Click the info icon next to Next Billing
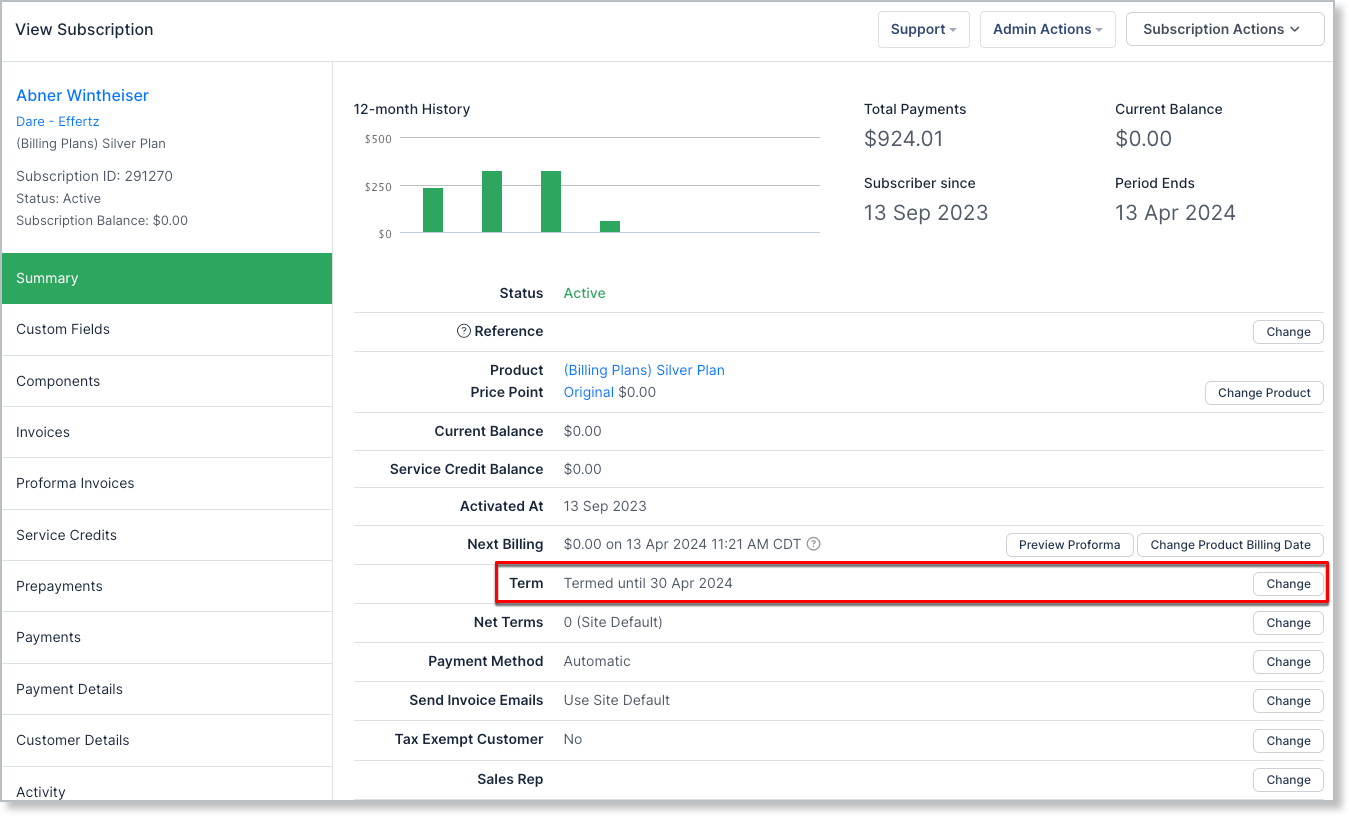1349x816 pixels. click(814, 545)
